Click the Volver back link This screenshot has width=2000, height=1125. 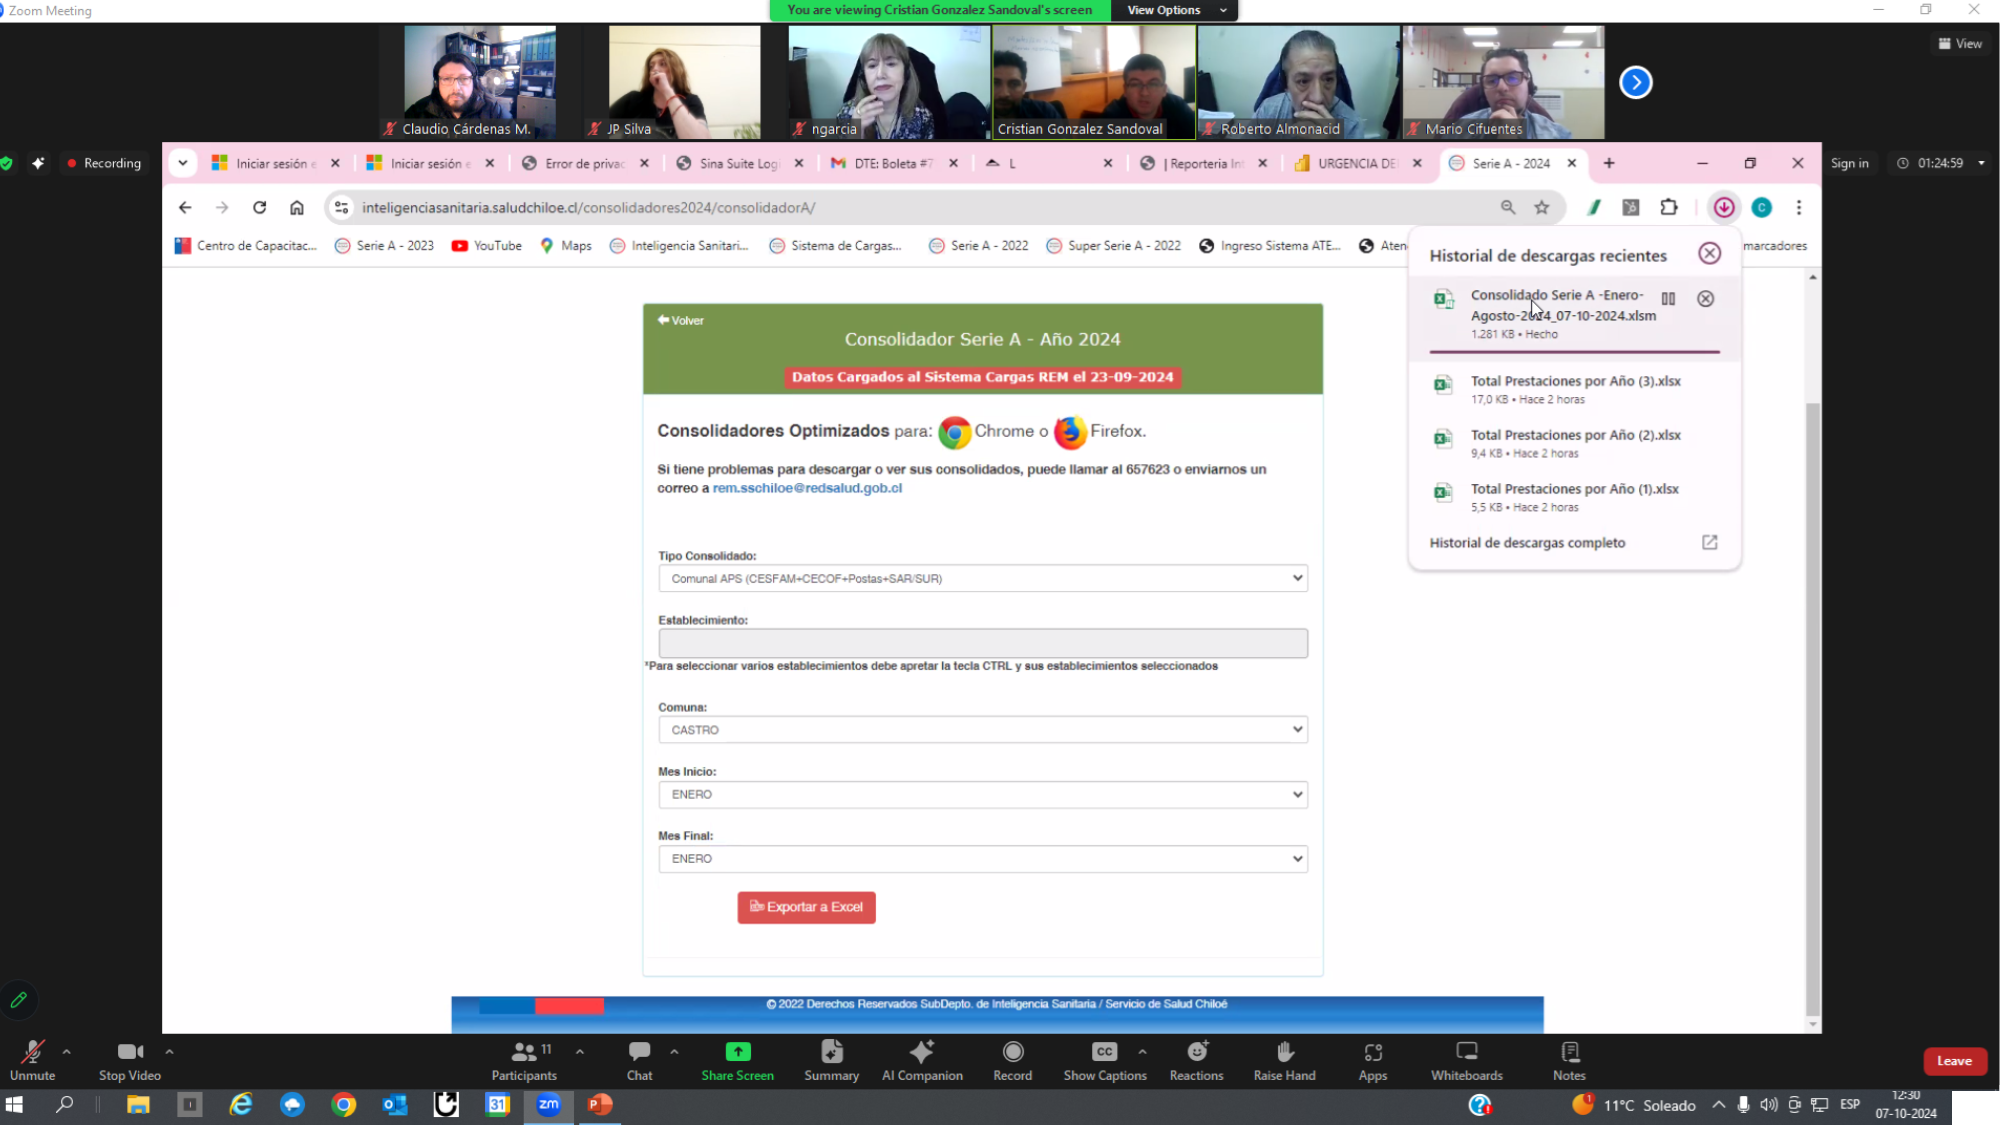point(681,320)
